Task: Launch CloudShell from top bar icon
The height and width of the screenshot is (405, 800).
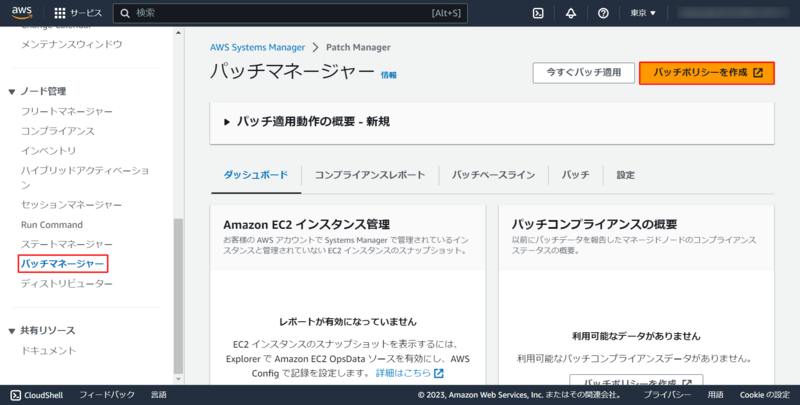Action: click(x=538, y=13)
